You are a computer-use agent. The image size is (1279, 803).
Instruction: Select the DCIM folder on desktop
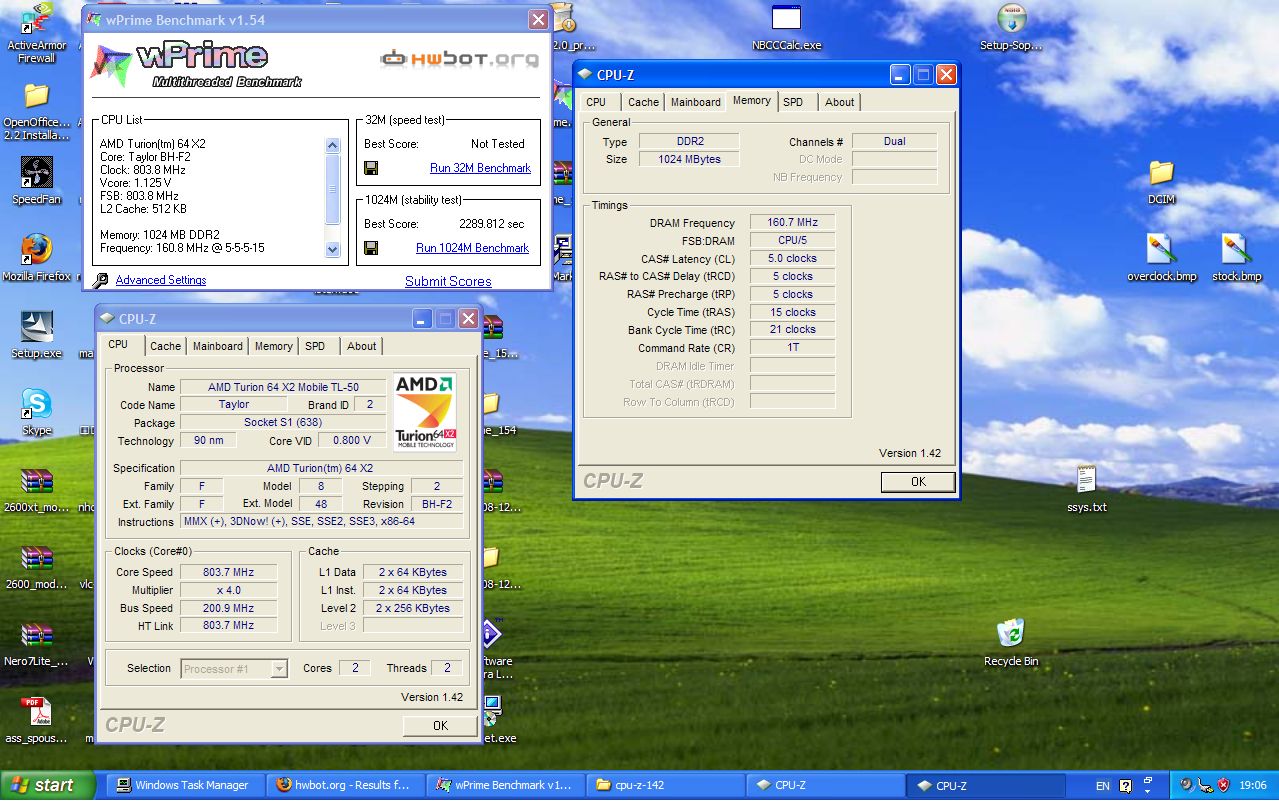1161,172
